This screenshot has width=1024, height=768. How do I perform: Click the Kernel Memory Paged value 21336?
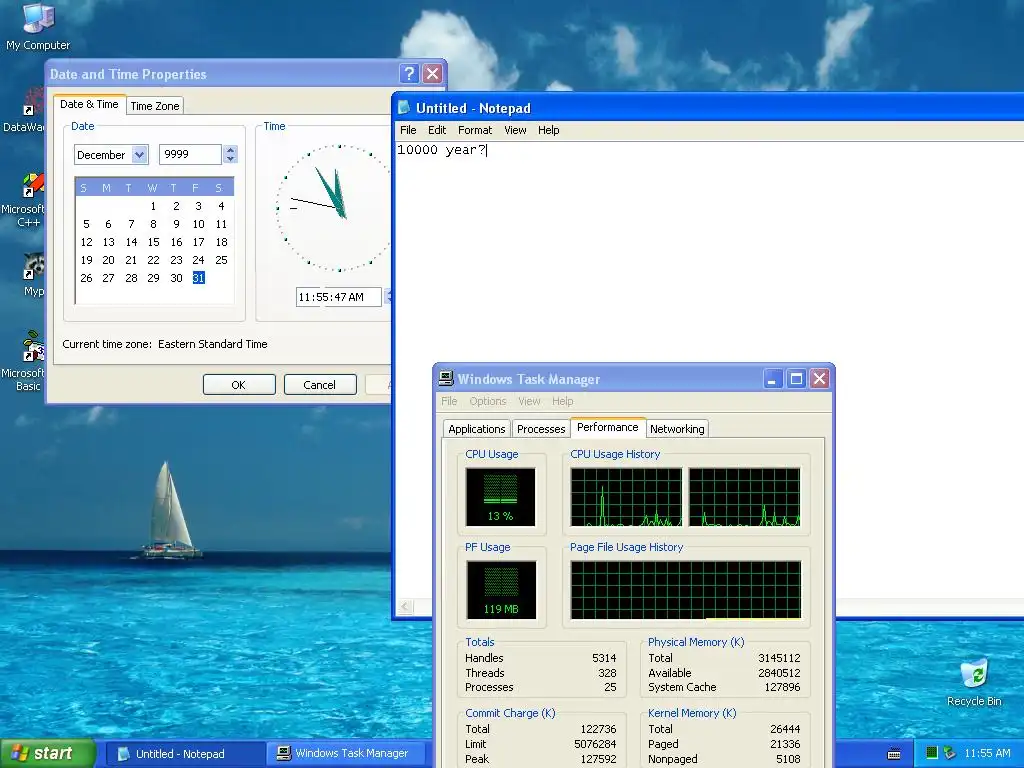click(786, 744)
